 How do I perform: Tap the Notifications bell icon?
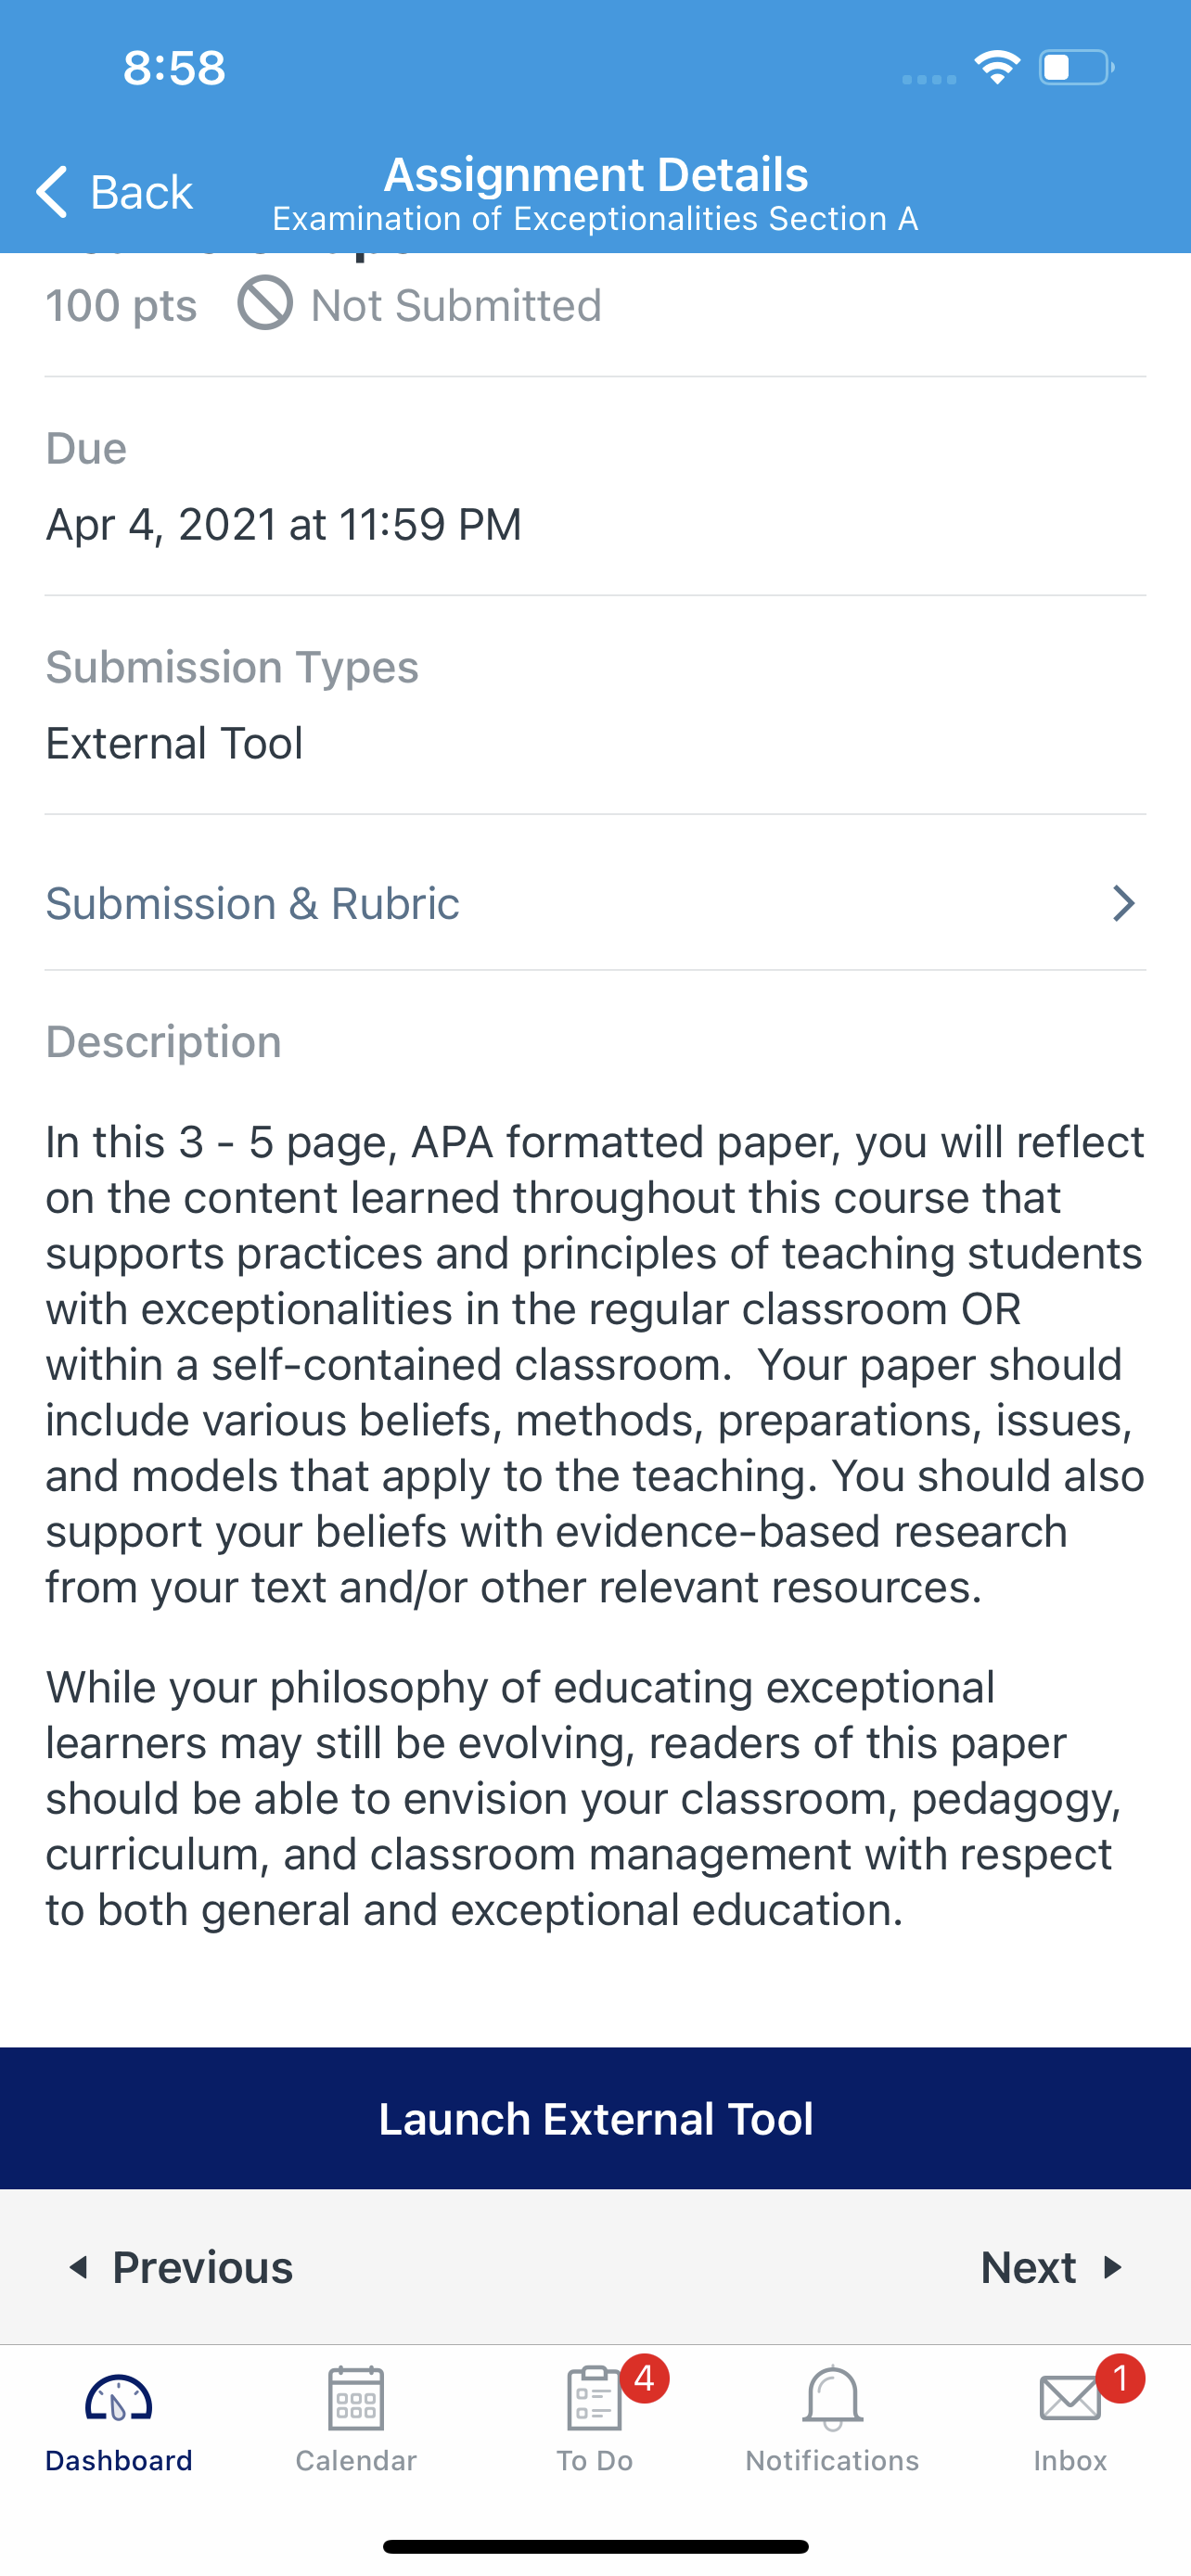pos(832,2397)
